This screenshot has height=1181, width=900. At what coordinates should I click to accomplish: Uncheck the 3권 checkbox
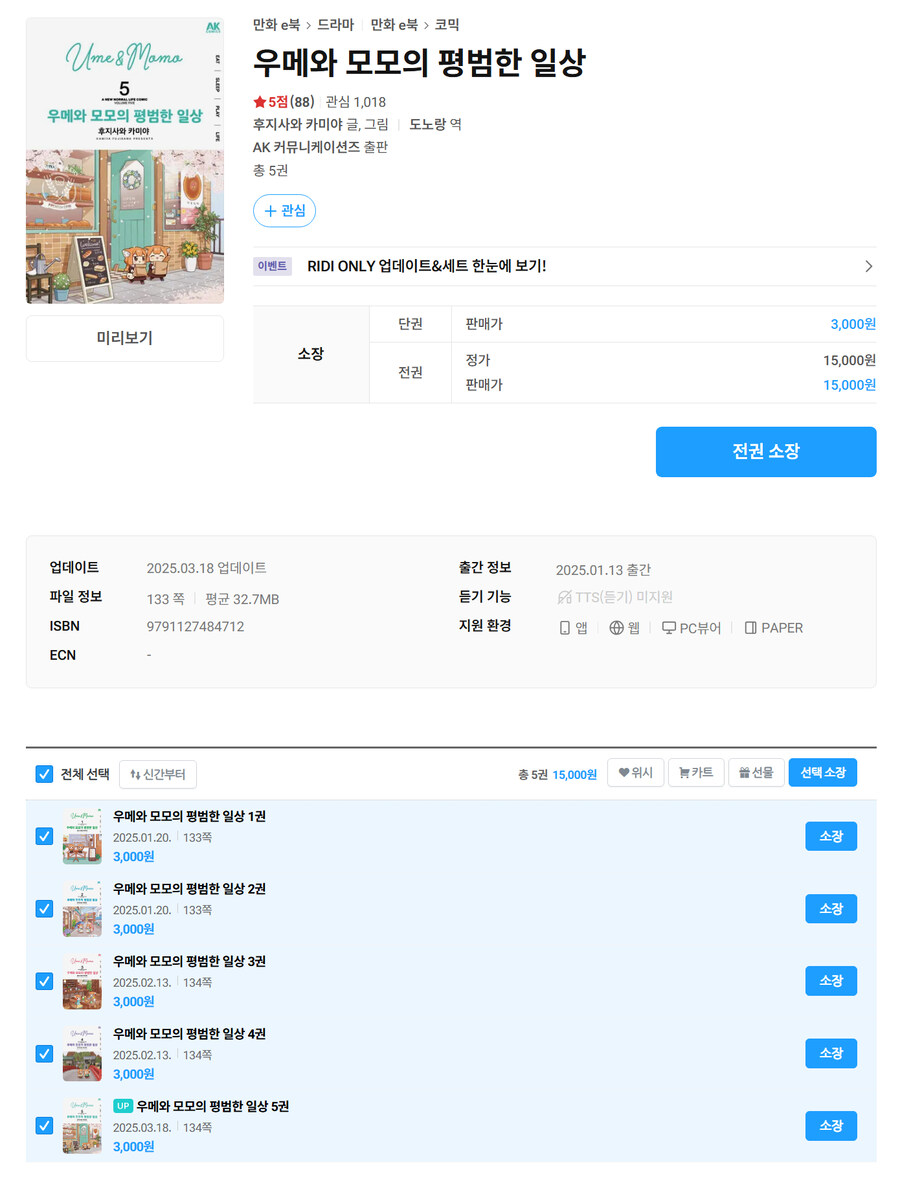44,981
